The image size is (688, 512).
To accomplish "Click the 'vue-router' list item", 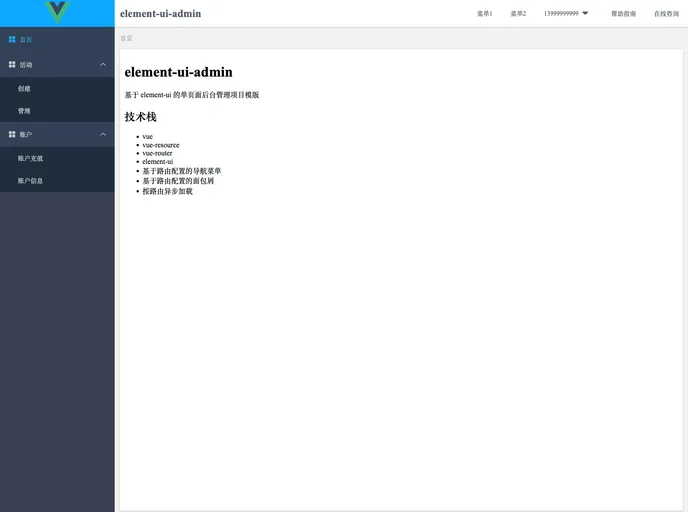I will pos(157,153).
